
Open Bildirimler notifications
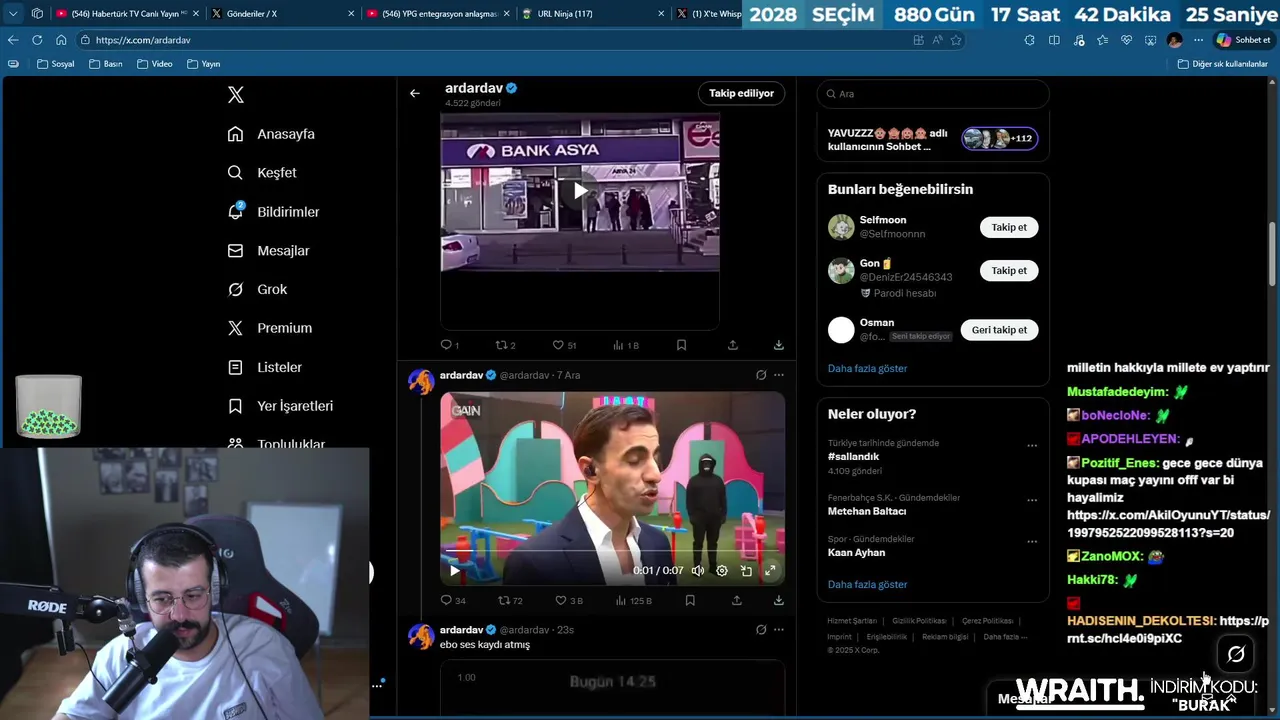[x=274, y=212]
